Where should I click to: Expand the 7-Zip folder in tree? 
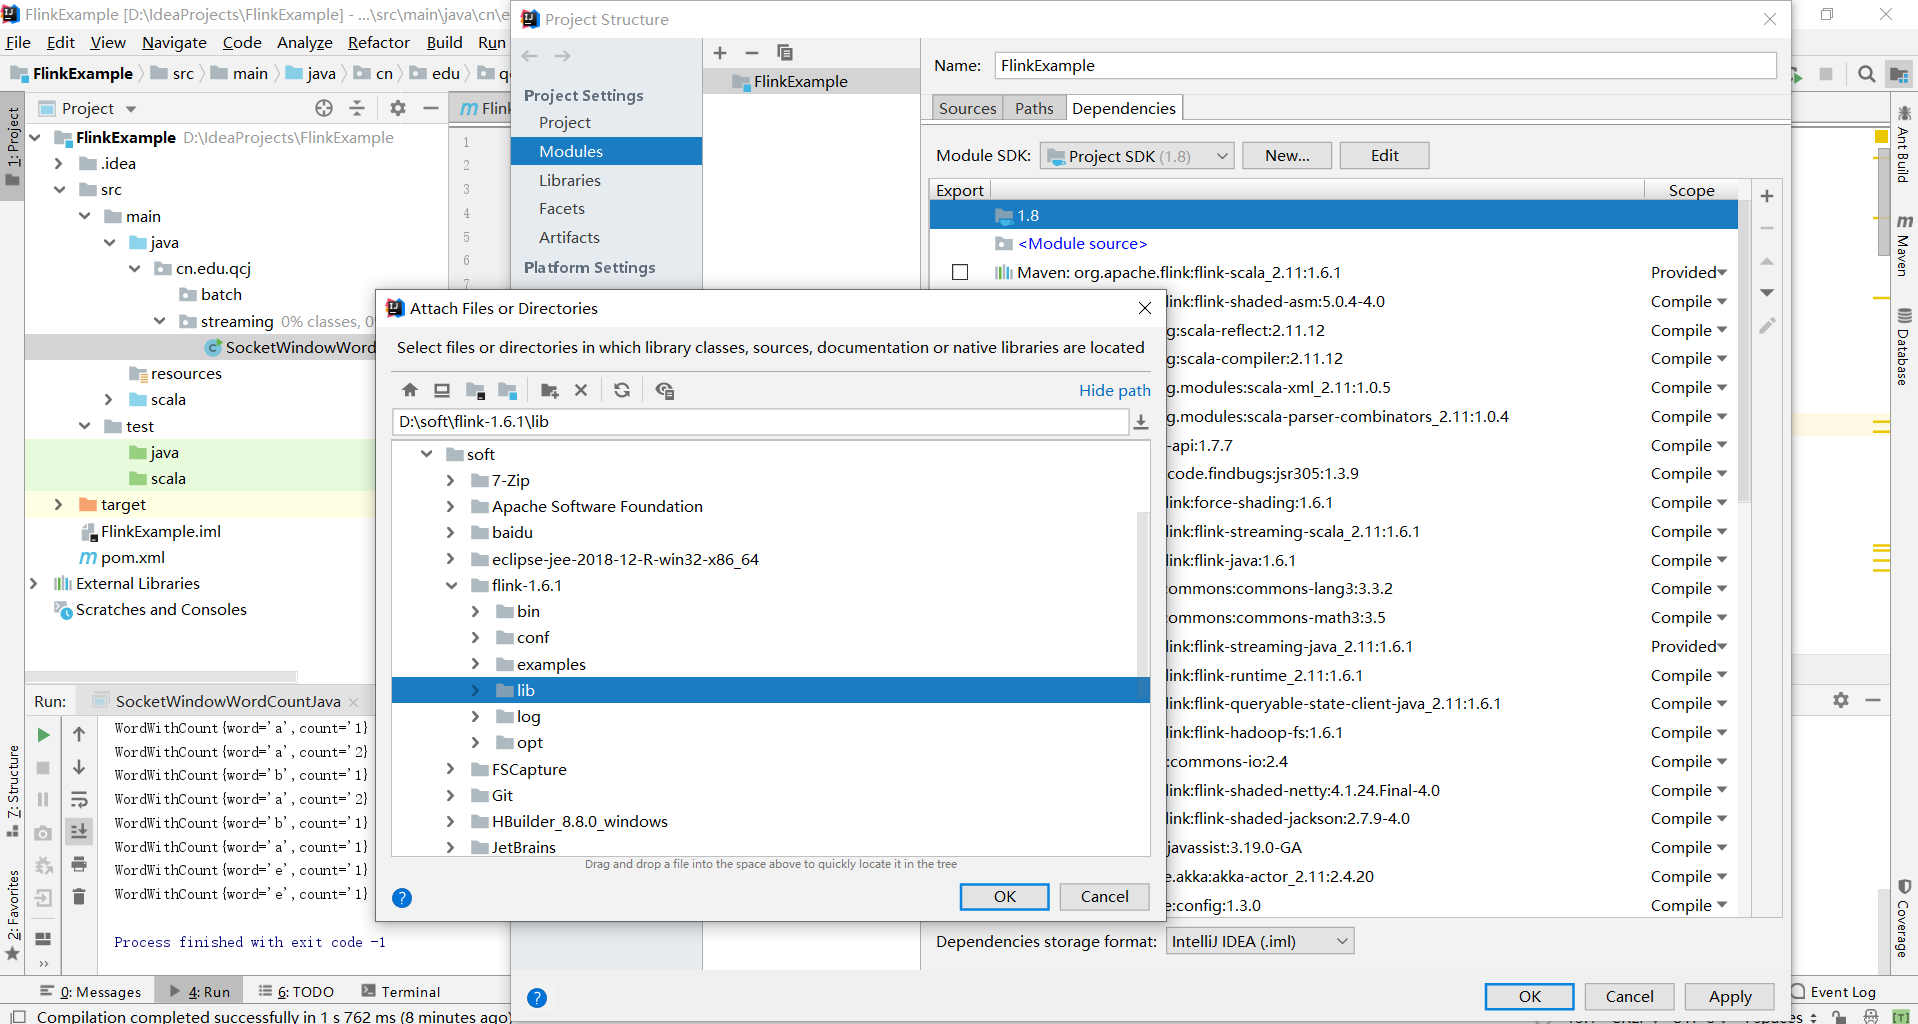click(x=451, y=481)
